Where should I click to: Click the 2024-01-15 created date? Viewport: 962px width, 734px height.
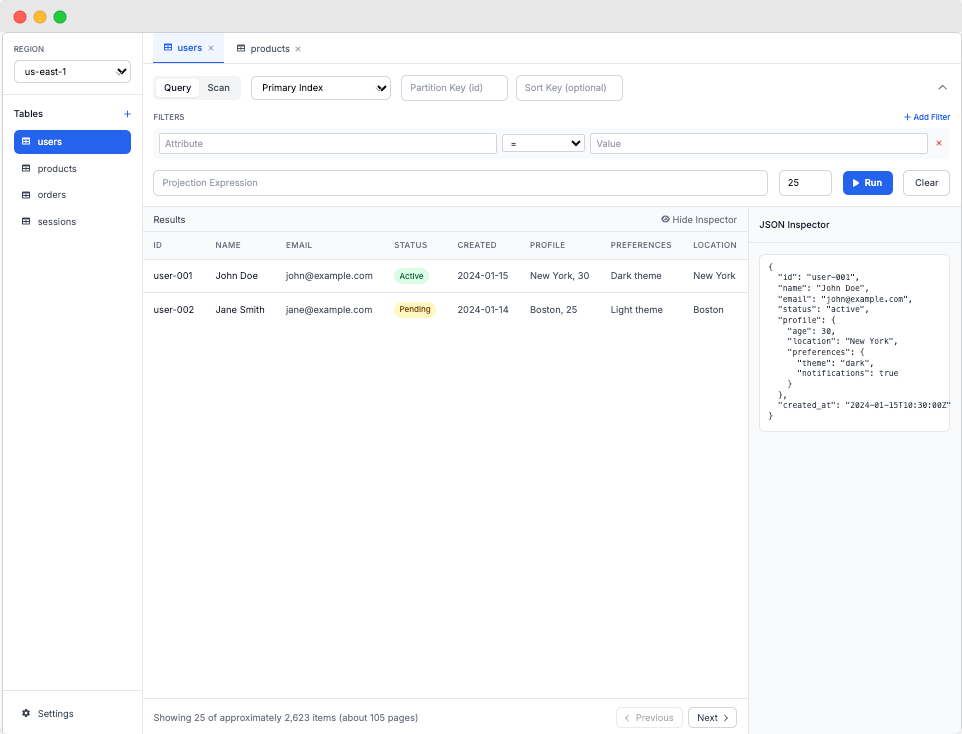click(x=483, y=276)
